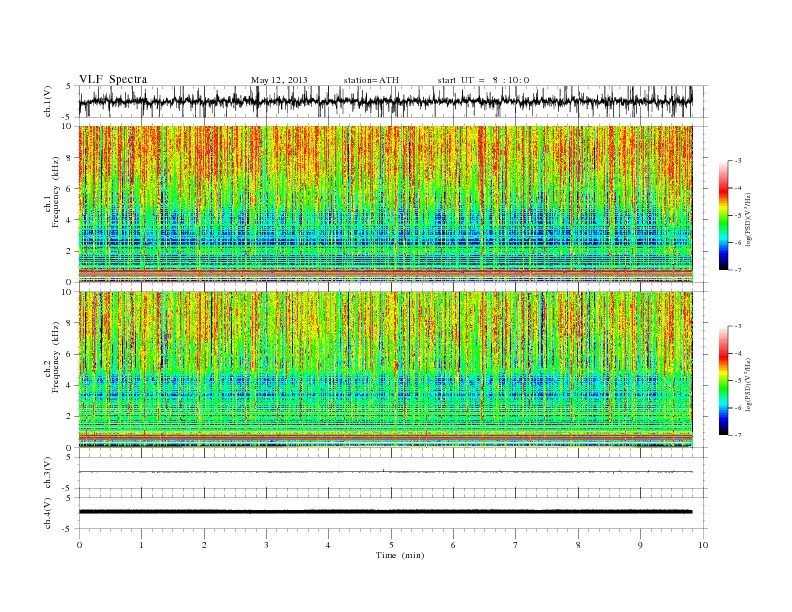Click the ch.2 "Frequency (kHz)" axis label

(x=56, y=357)
